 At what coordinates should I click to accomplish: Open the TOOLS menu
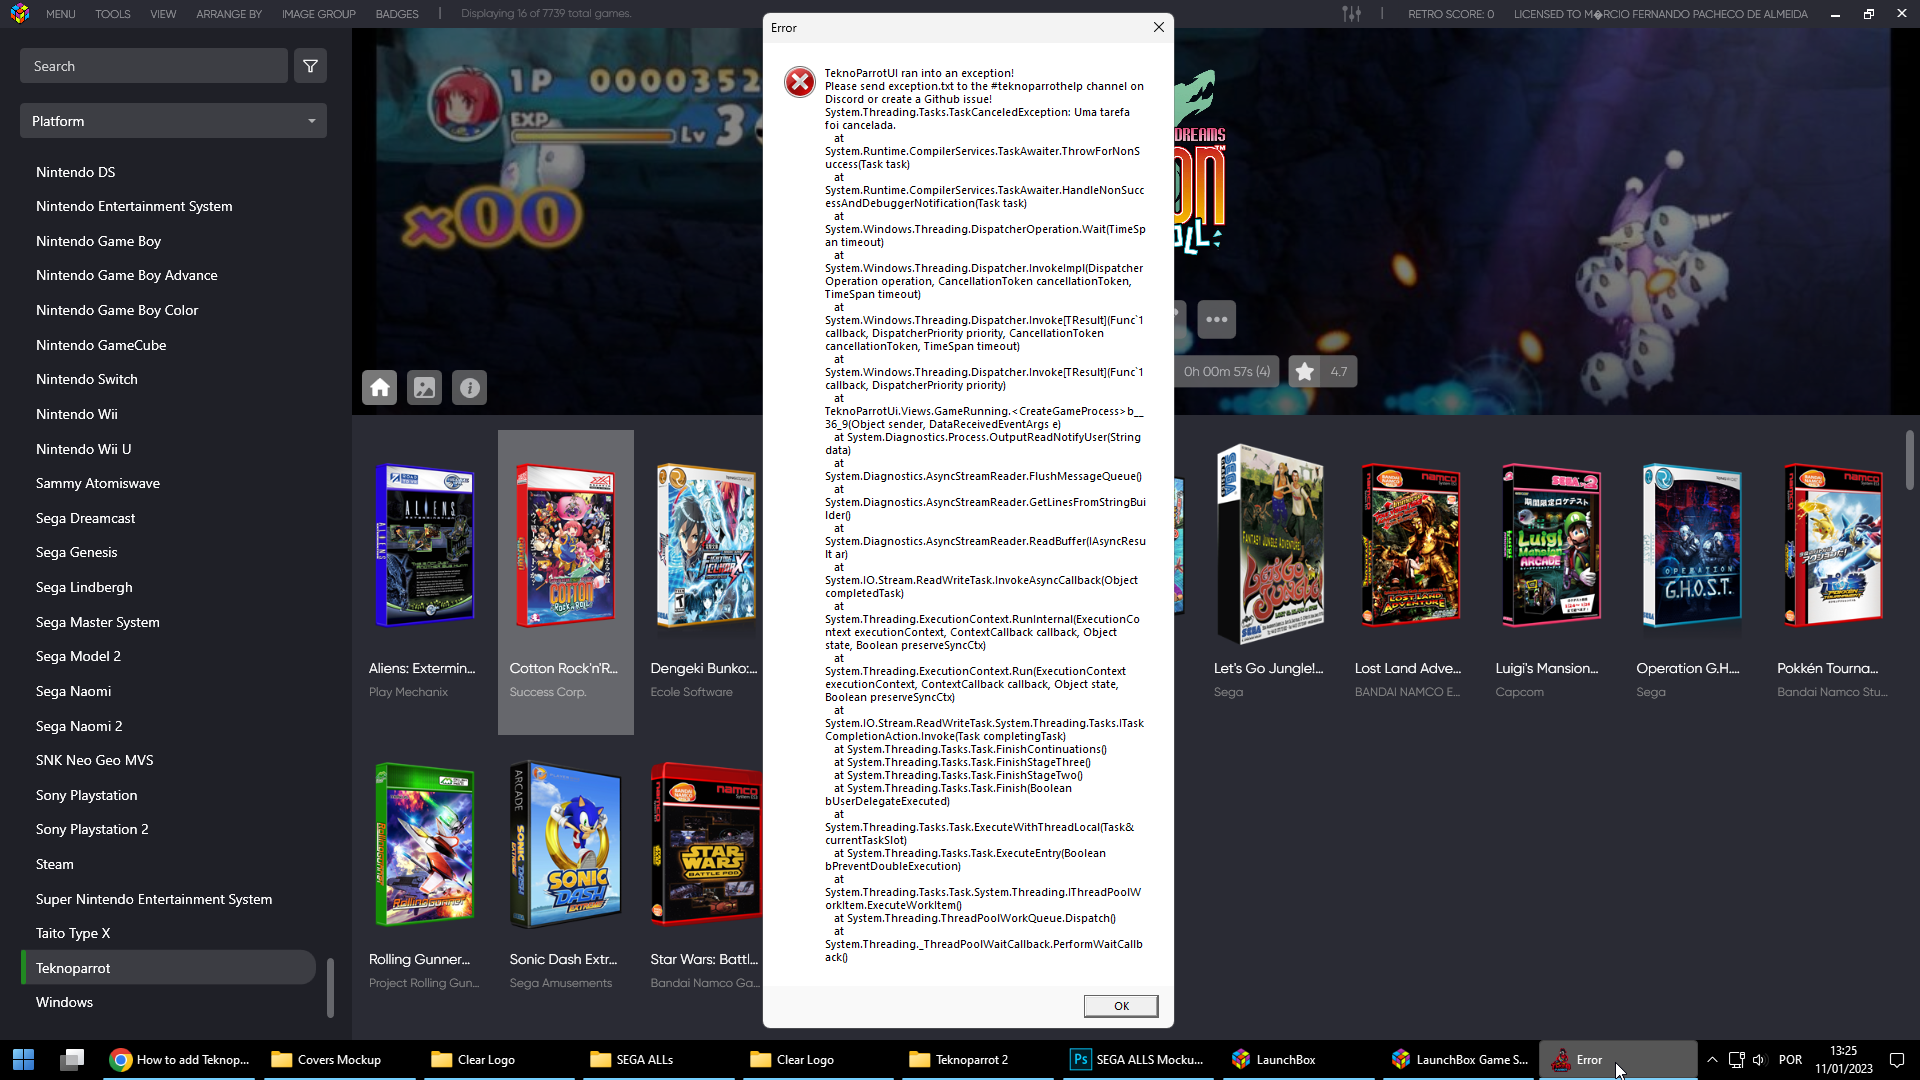[x=113, y=14]
